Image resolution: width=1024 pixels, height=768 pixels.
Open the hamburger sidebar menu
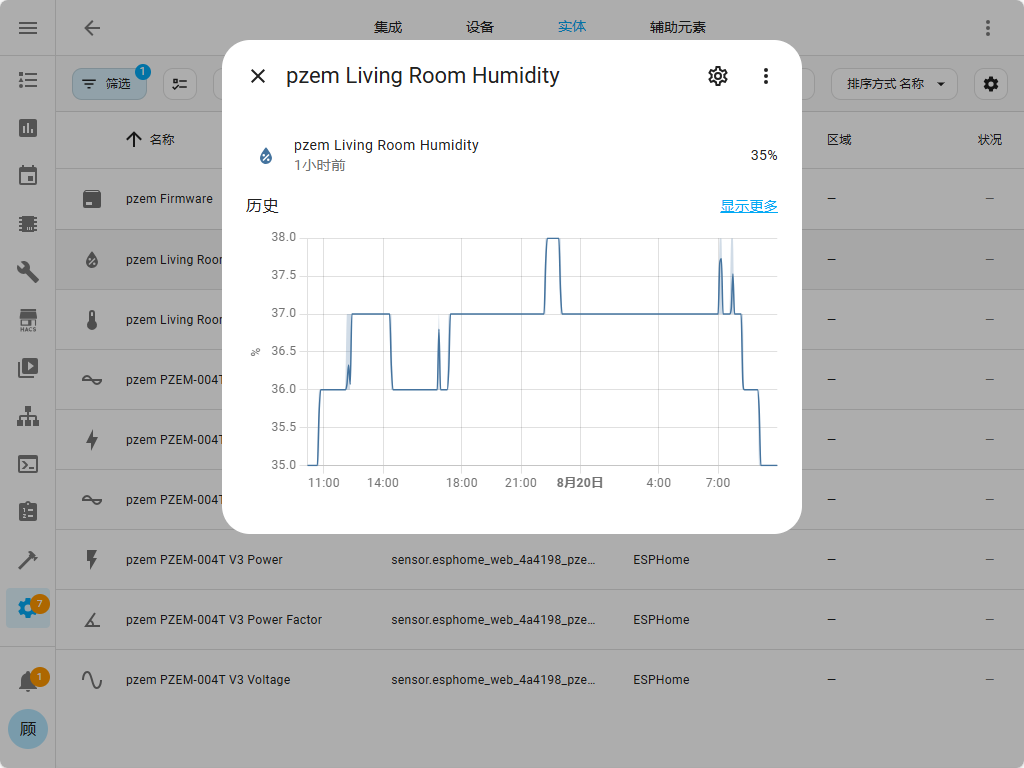pyautogui.click(x=28, y=28)
